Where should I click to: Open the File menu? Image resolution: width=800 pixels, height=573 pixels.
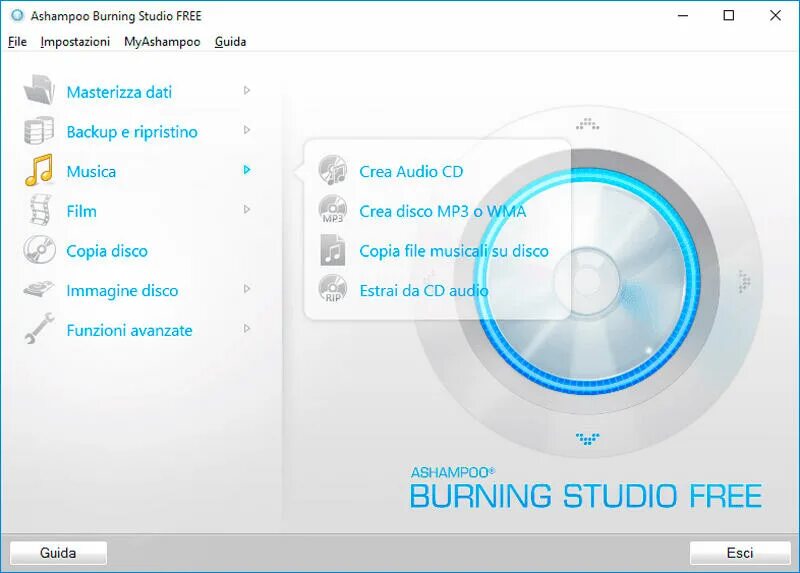17,42
